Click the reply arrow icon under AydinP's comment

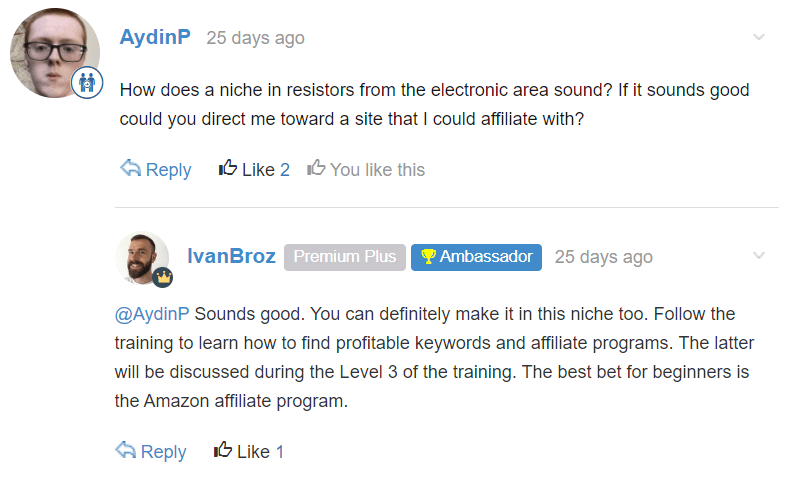click(130, 168)
